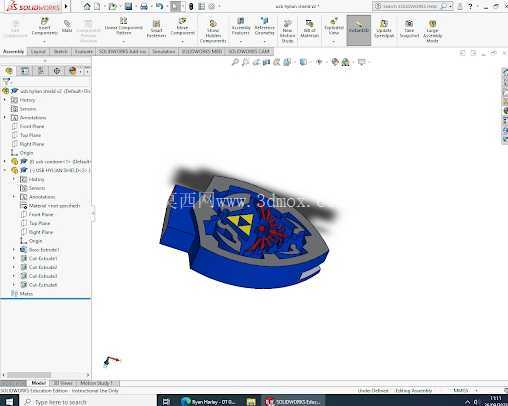
Task: Click Exploded View tool
Action: click(x=334, y=26)
